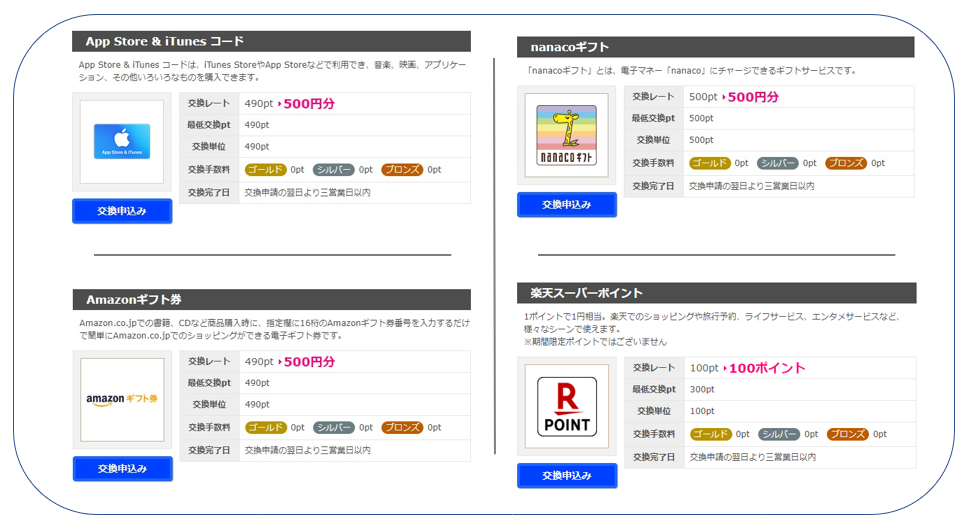The height and width of the screenshot is (524, 966).
Task: Click the Silver badge in nanaco fee row
Action: [777, 163]
